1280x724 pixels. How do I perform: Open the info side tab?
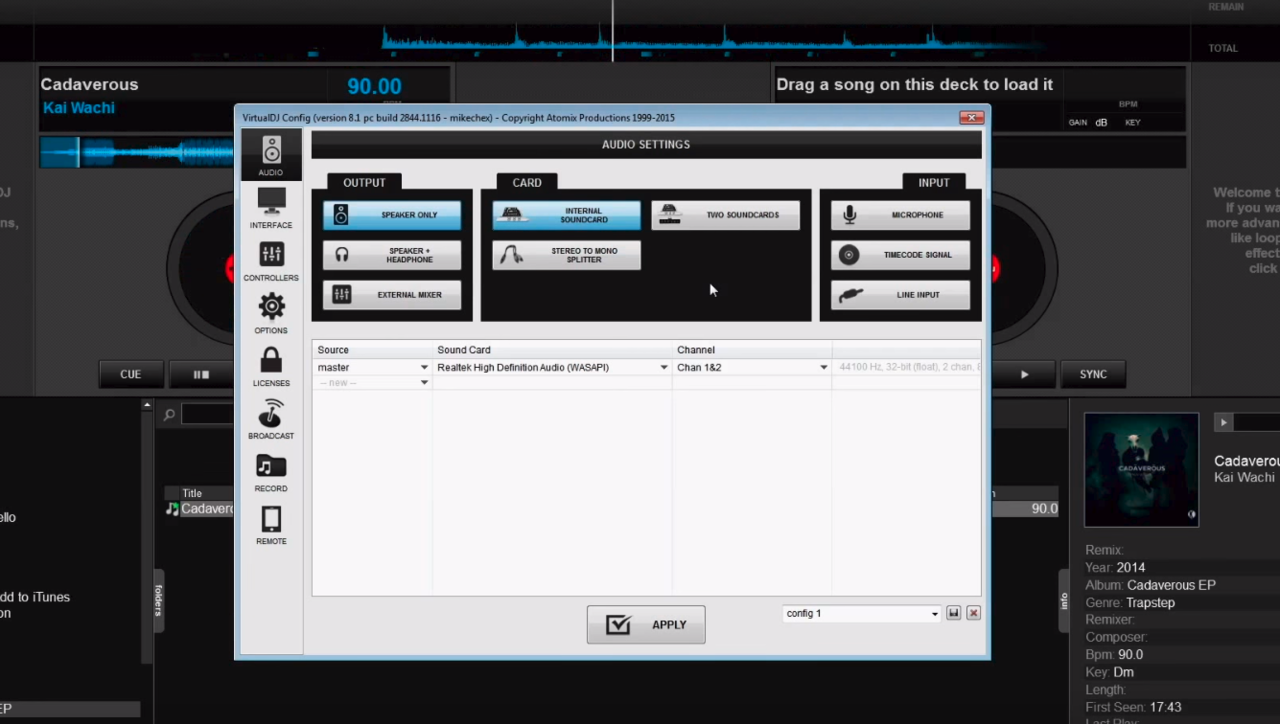click(1065, 601)
